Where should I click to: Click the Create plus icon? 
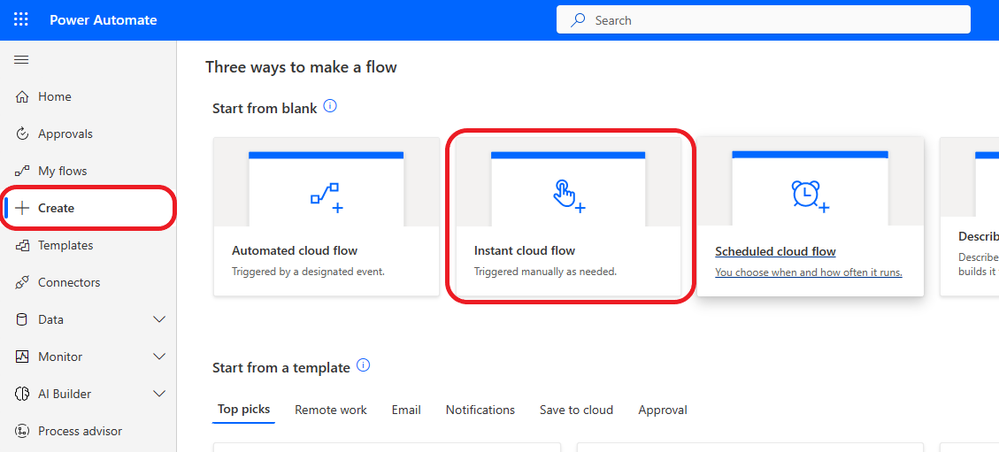coord(22,208)
